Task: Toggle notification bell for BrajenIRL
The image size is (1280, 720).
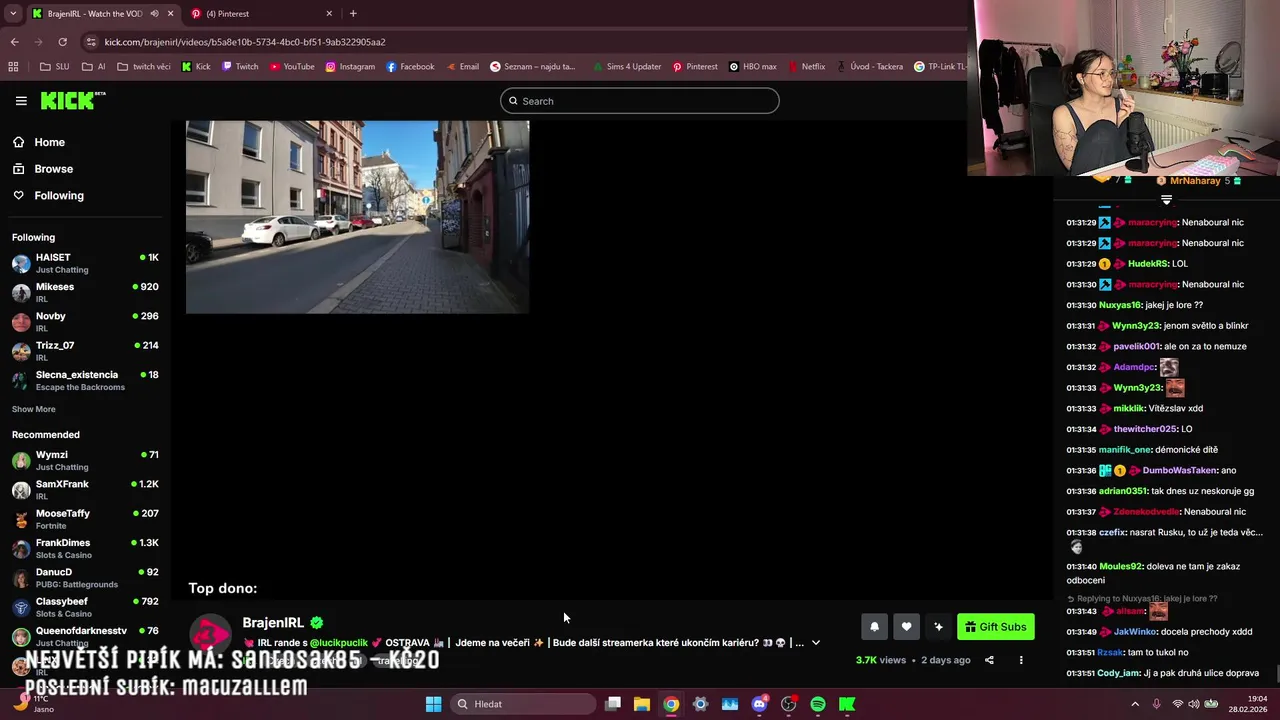Action: [x=874, y=627]
